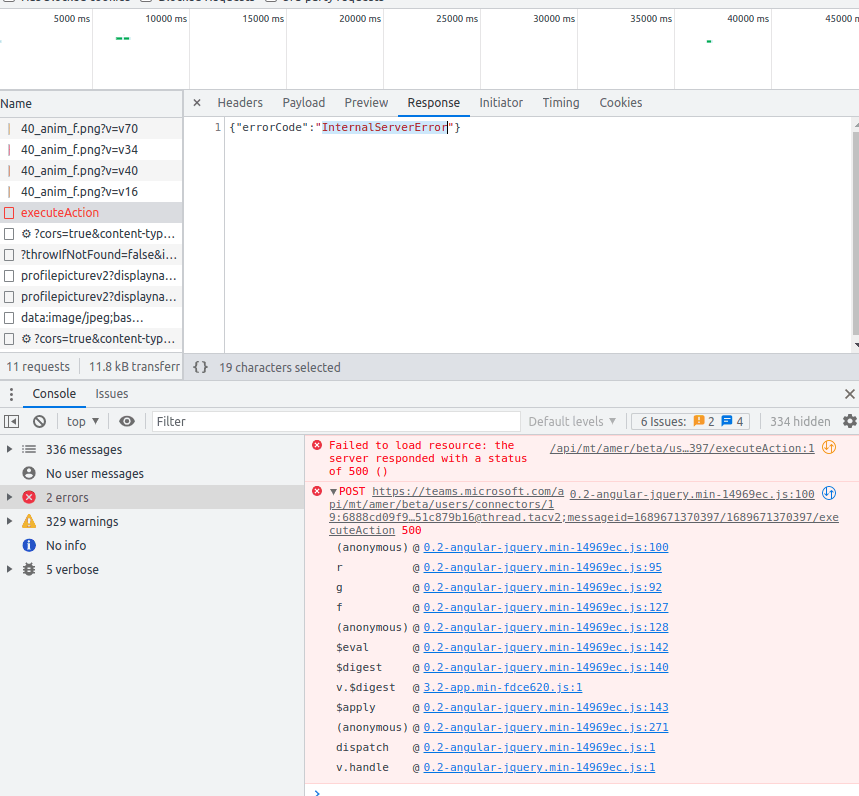Click the InternalServerError response text
Screen dimensions: 859x796
pos(385,127)
